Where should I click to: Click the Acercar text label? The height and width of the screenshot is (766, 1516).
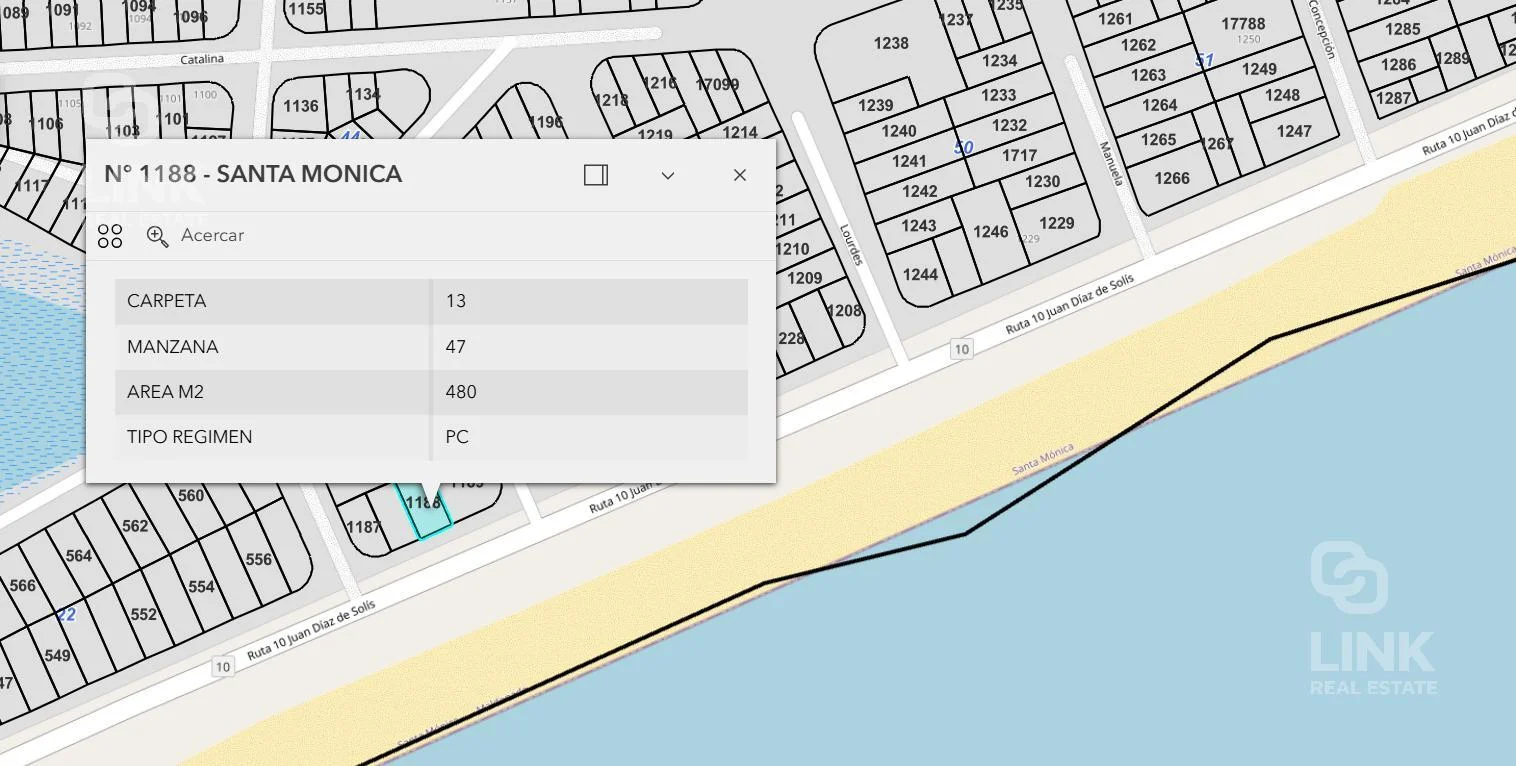(212, 236)
